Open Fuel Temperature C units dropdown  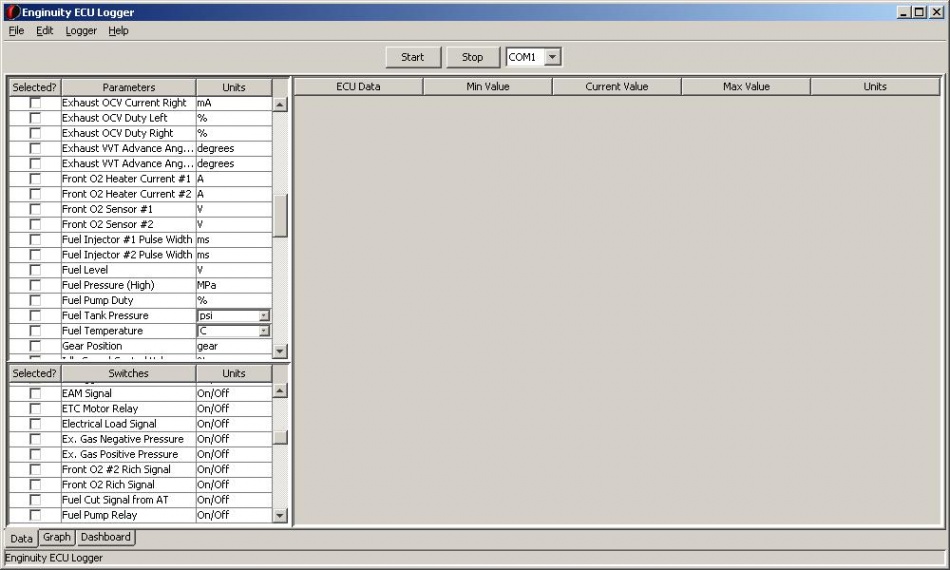coord(264,331)
